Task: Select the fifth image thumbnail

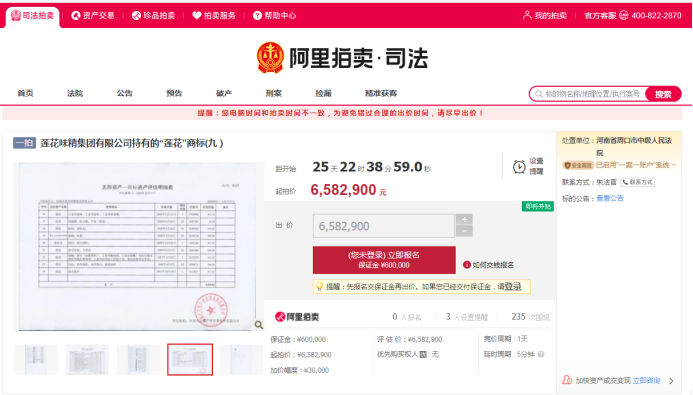Action: [x=241, y=360]
